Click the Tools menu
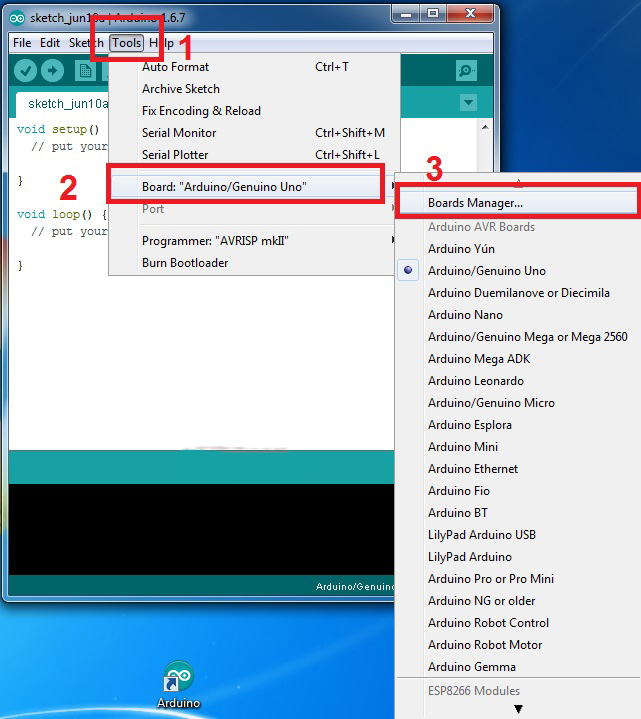The image size is (641, 719). click(x=127, y=43)
